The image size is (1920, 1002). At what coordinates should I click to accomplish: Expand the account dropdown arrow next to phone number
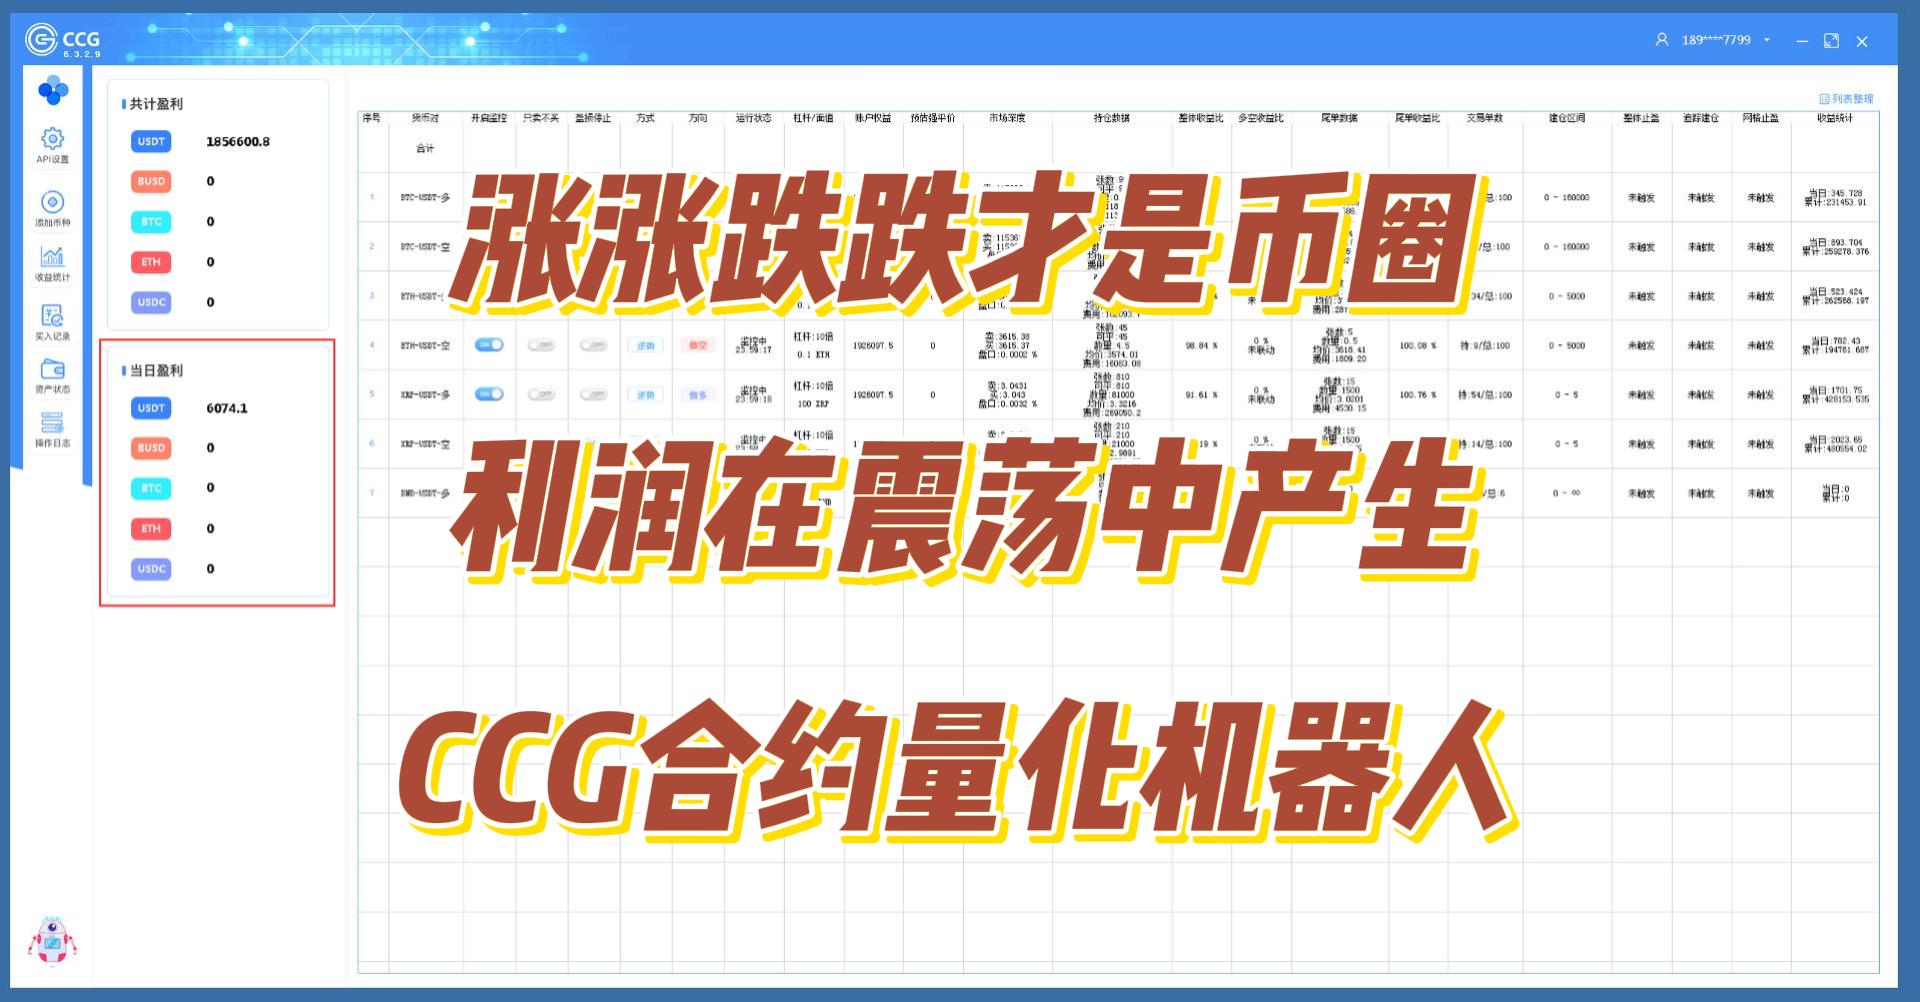(1767, 40)
